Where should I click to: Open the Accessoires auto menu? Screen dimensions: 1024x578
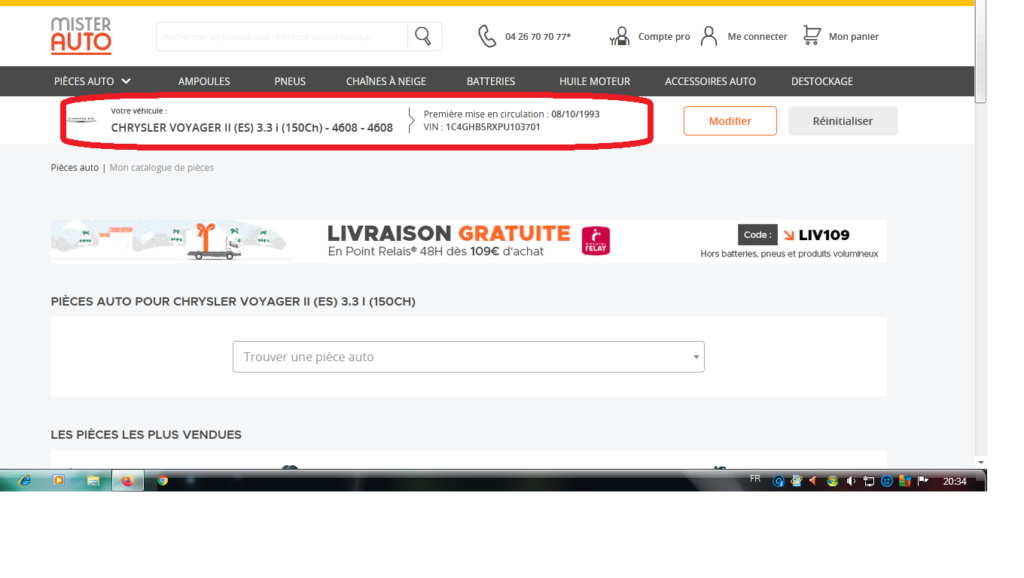point(711,81)
